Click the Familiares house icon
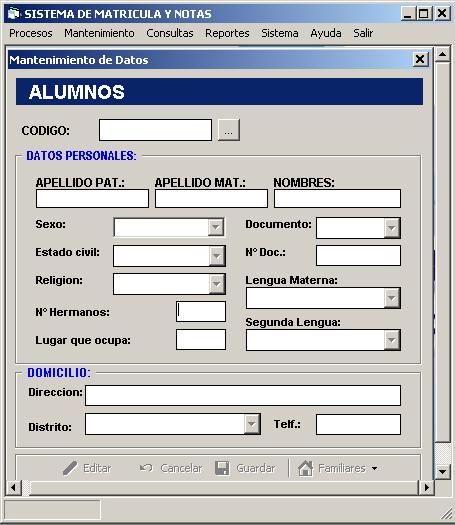455x525 pixels. click(306, 468)
